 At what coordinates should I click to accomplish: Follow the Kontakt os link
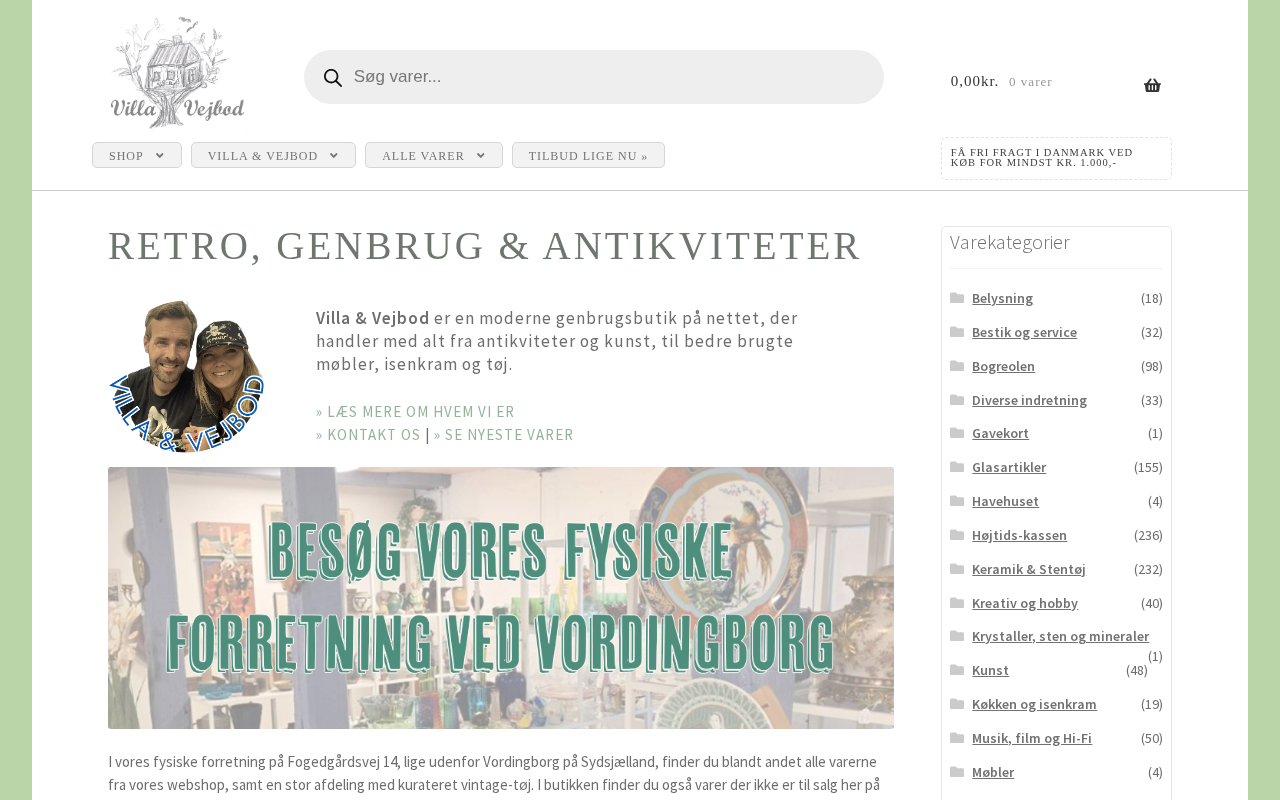(x=368, y=435)
